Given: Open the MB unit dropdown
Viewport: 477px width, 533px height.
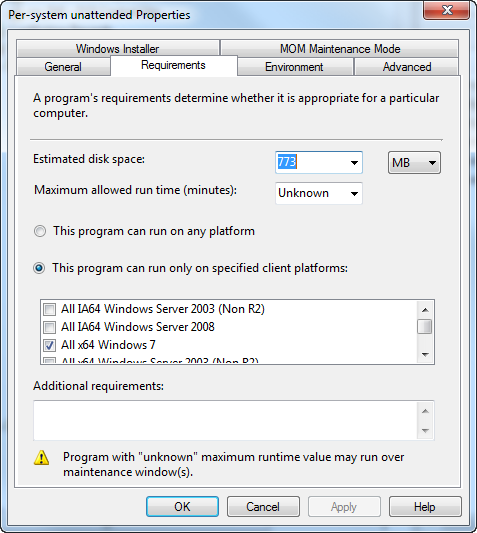Looking at the screenshot, I should (x=414, y=163).
